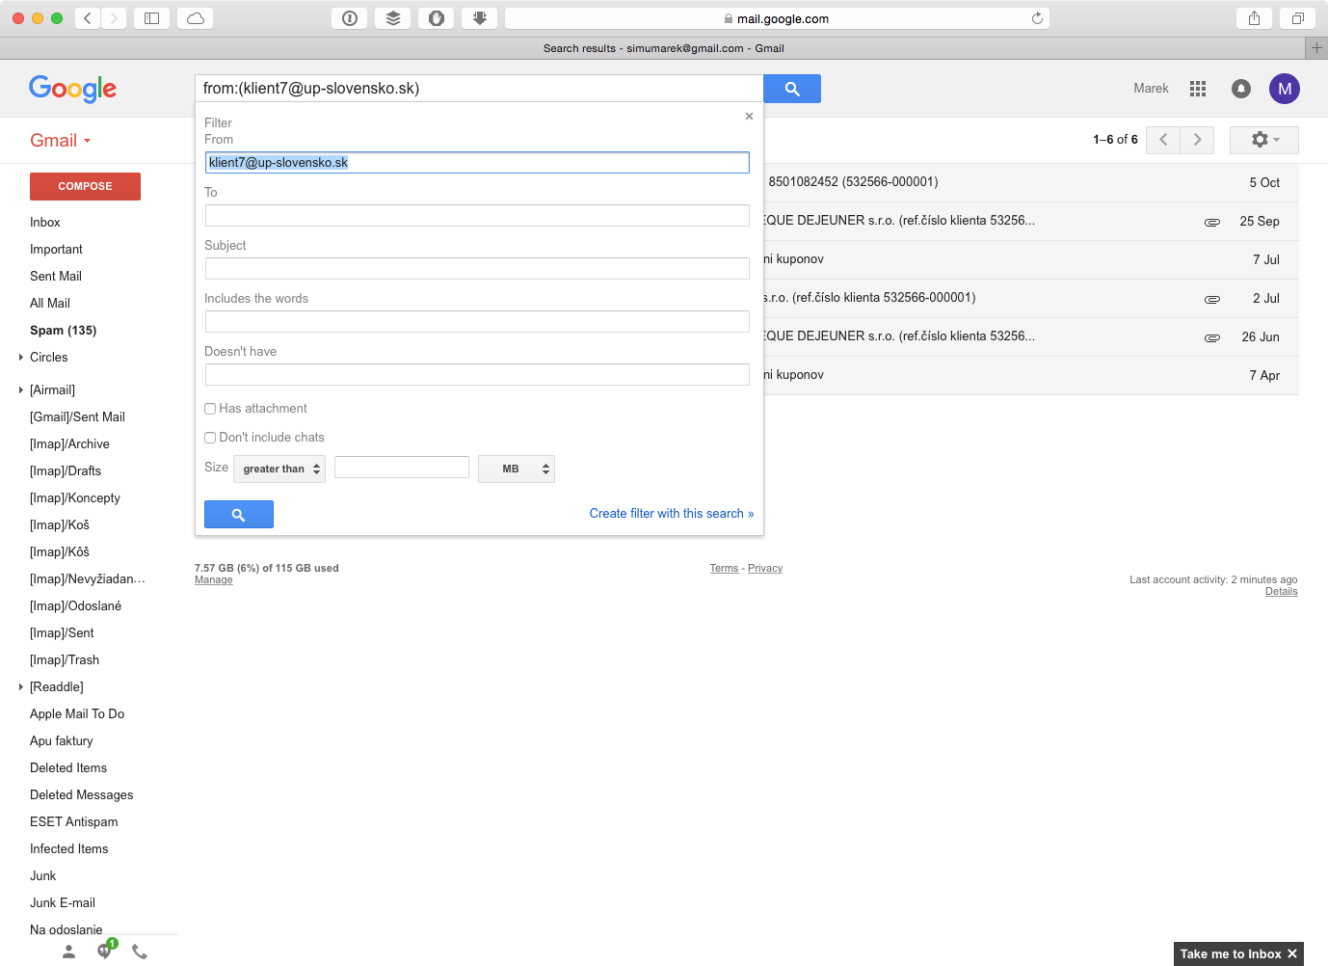Click the Manage storage link

[213, 580]
